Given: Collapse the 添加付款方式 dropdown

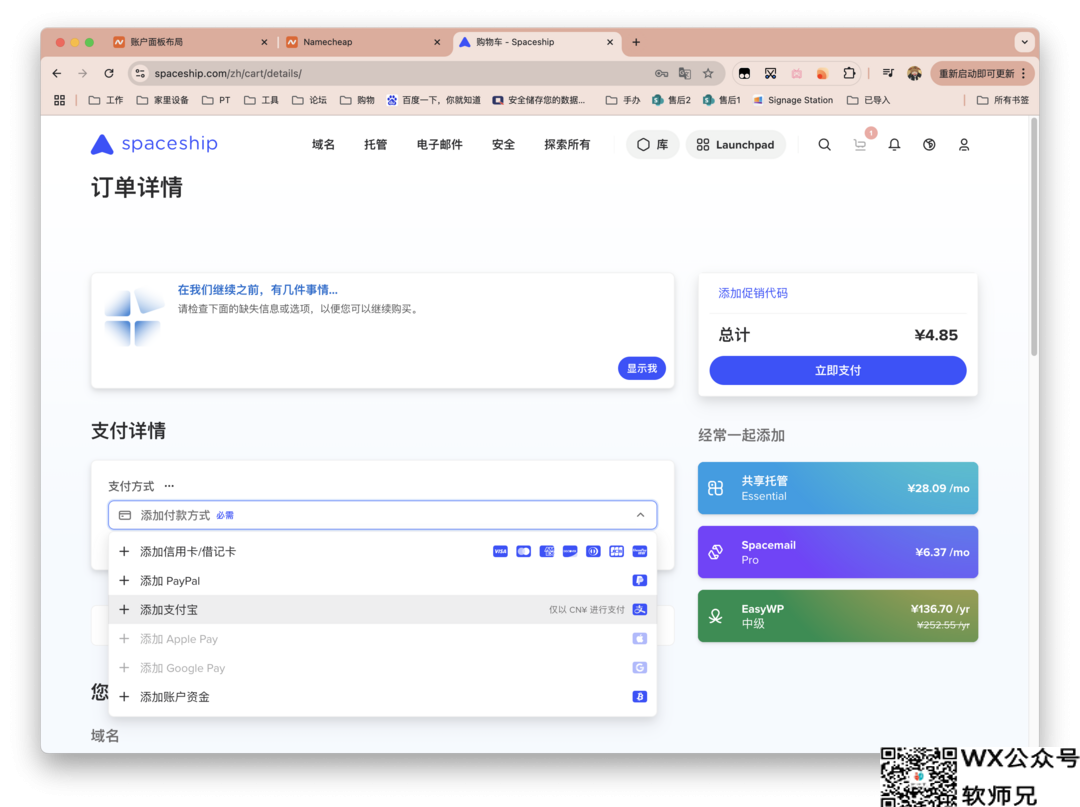Looking at the screenshot, I should (640, 515).
